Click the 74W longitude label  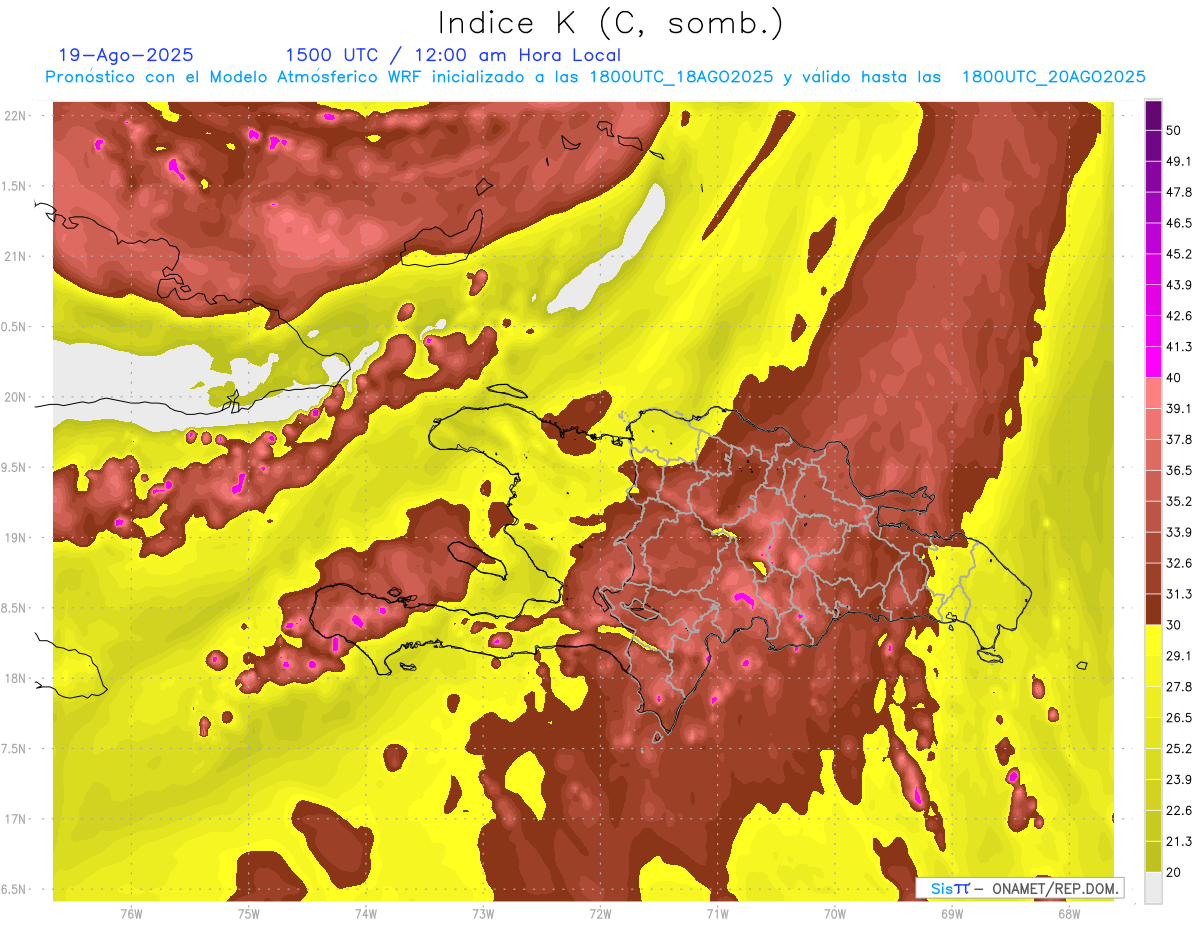[365, 913]
